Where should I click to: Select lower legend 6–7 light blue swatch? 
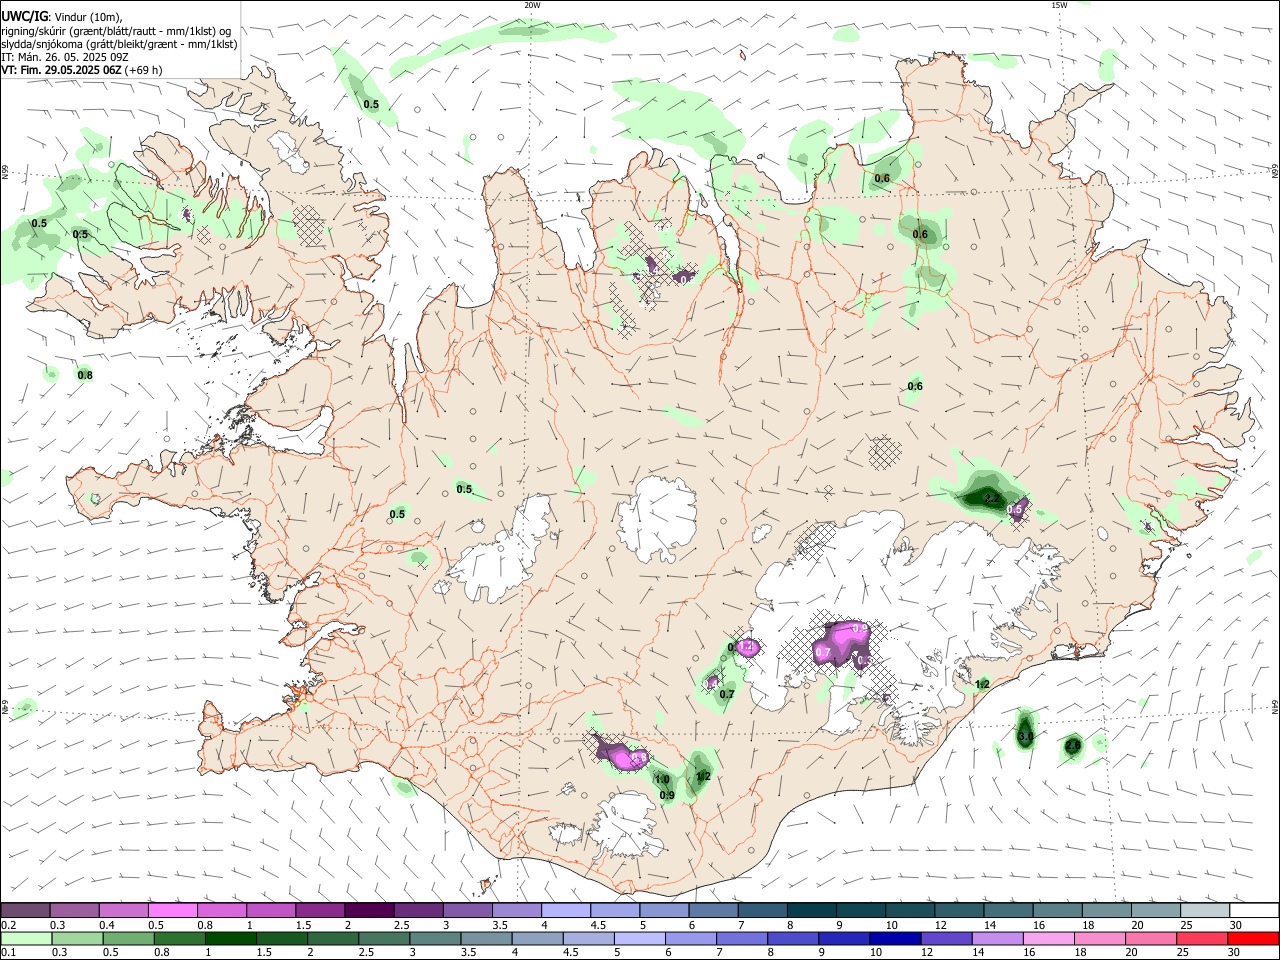(691, 938)
